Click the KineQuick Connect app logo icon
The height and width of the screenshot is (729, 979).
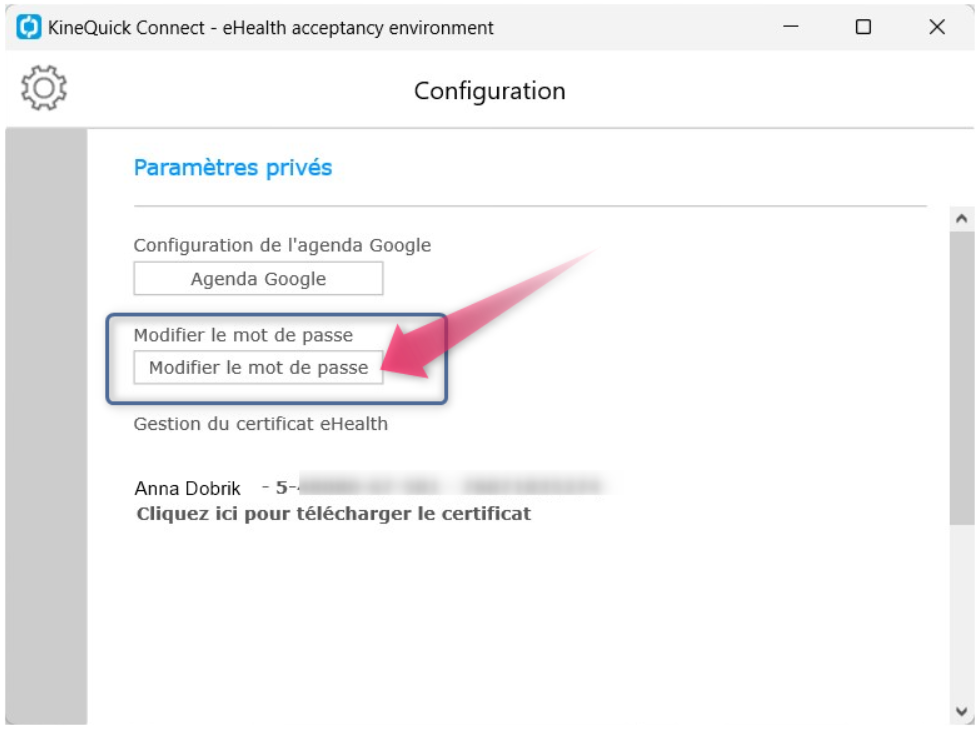click(x=29, y=27)
